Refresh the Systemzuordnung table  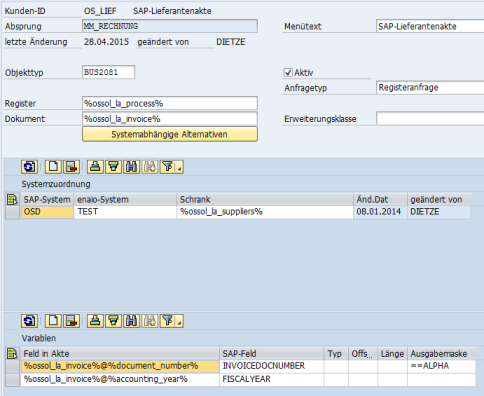tap(29, 167)
